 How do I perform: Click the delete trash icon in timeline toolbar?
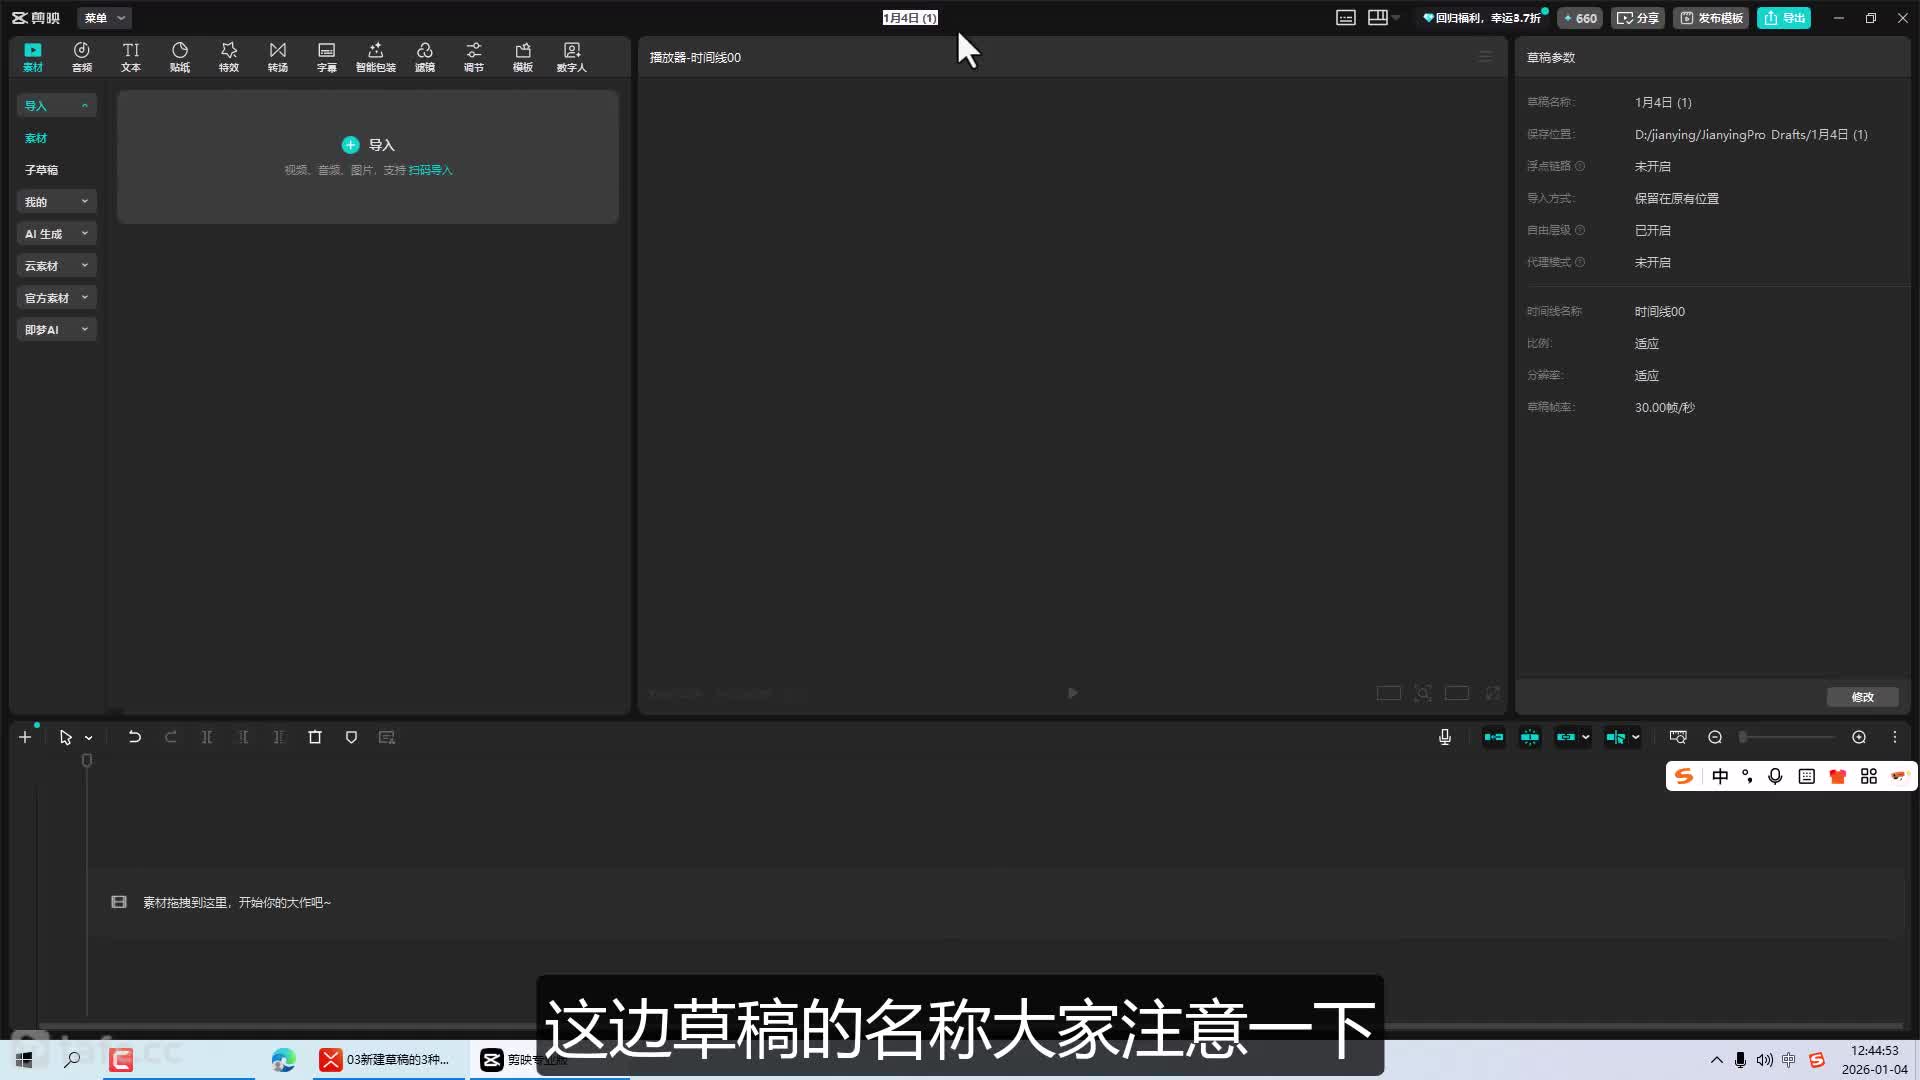tap(315, 737)
